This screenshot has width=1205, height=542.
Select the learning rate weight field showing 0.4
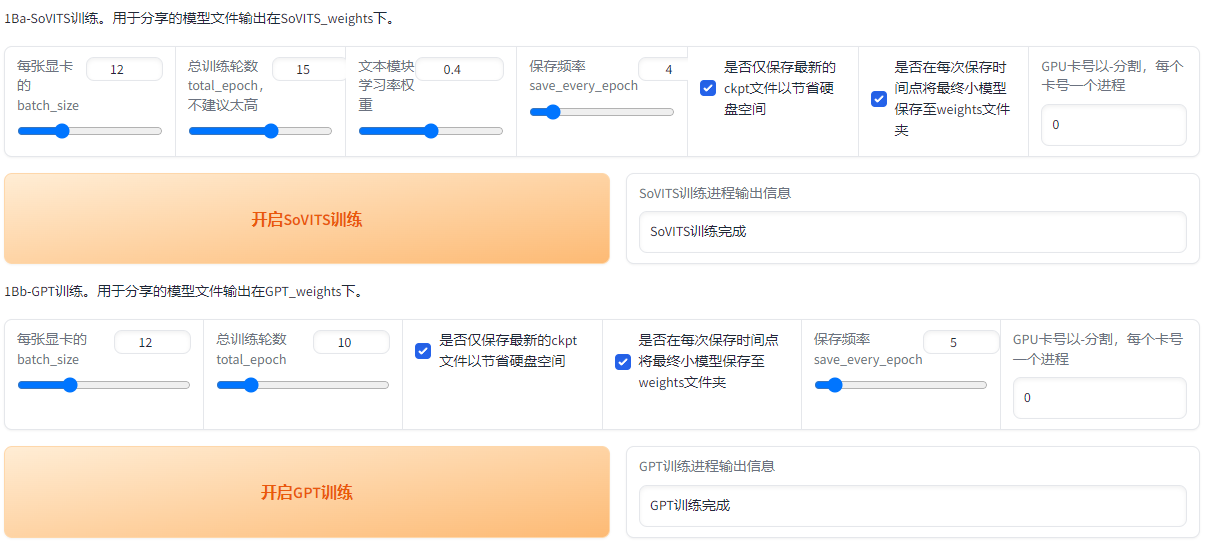pyautogui.click(x=460, y=69)
